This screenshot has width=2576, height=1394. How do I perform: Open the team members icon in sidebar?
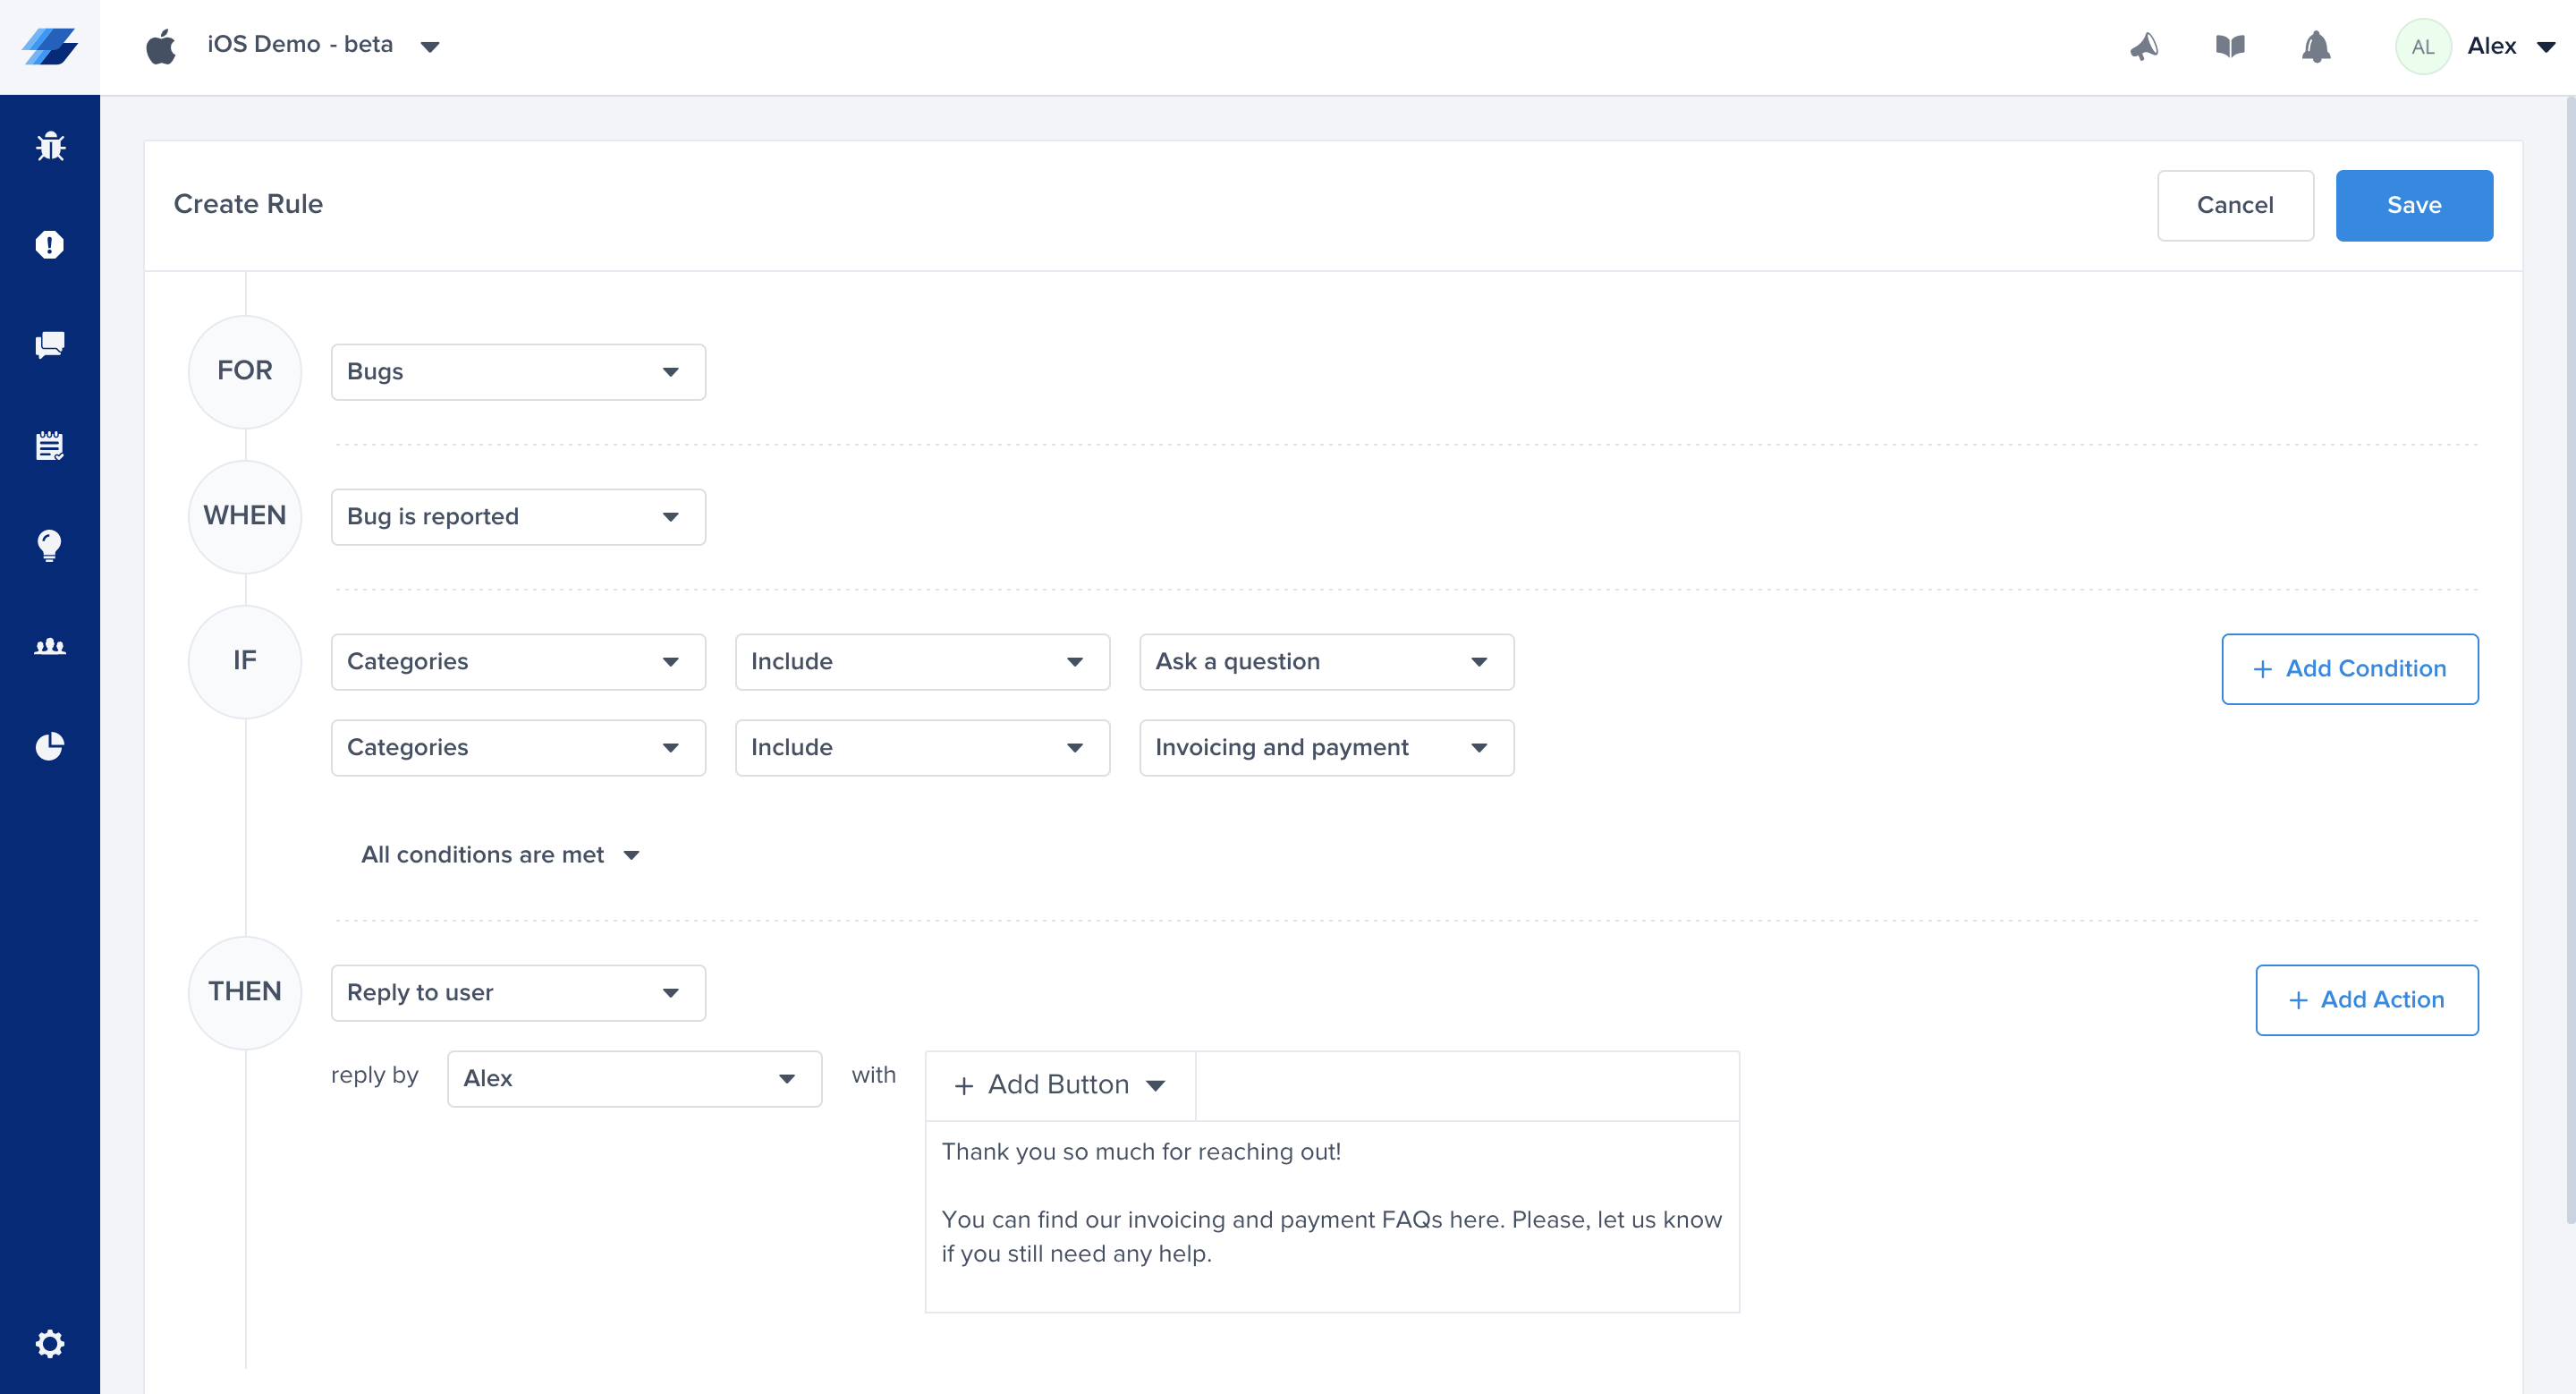[x=50, y=646]
